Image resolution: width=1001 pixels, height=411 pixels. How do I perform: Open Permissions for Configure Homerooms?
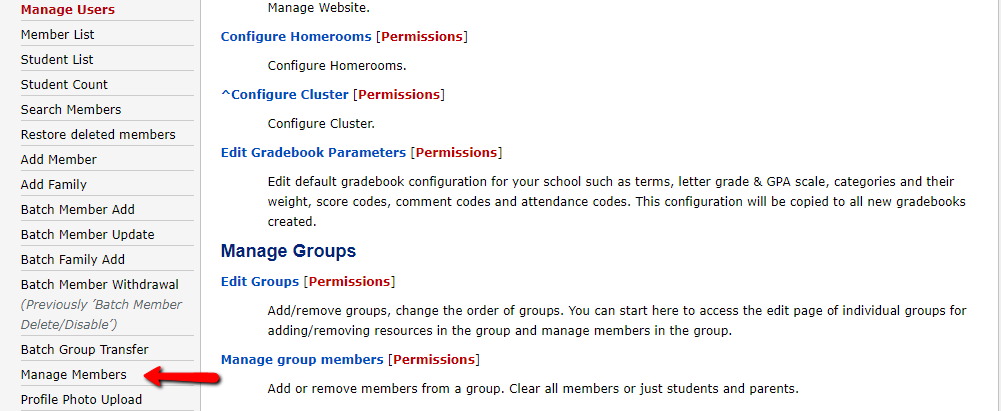[422, 36]
